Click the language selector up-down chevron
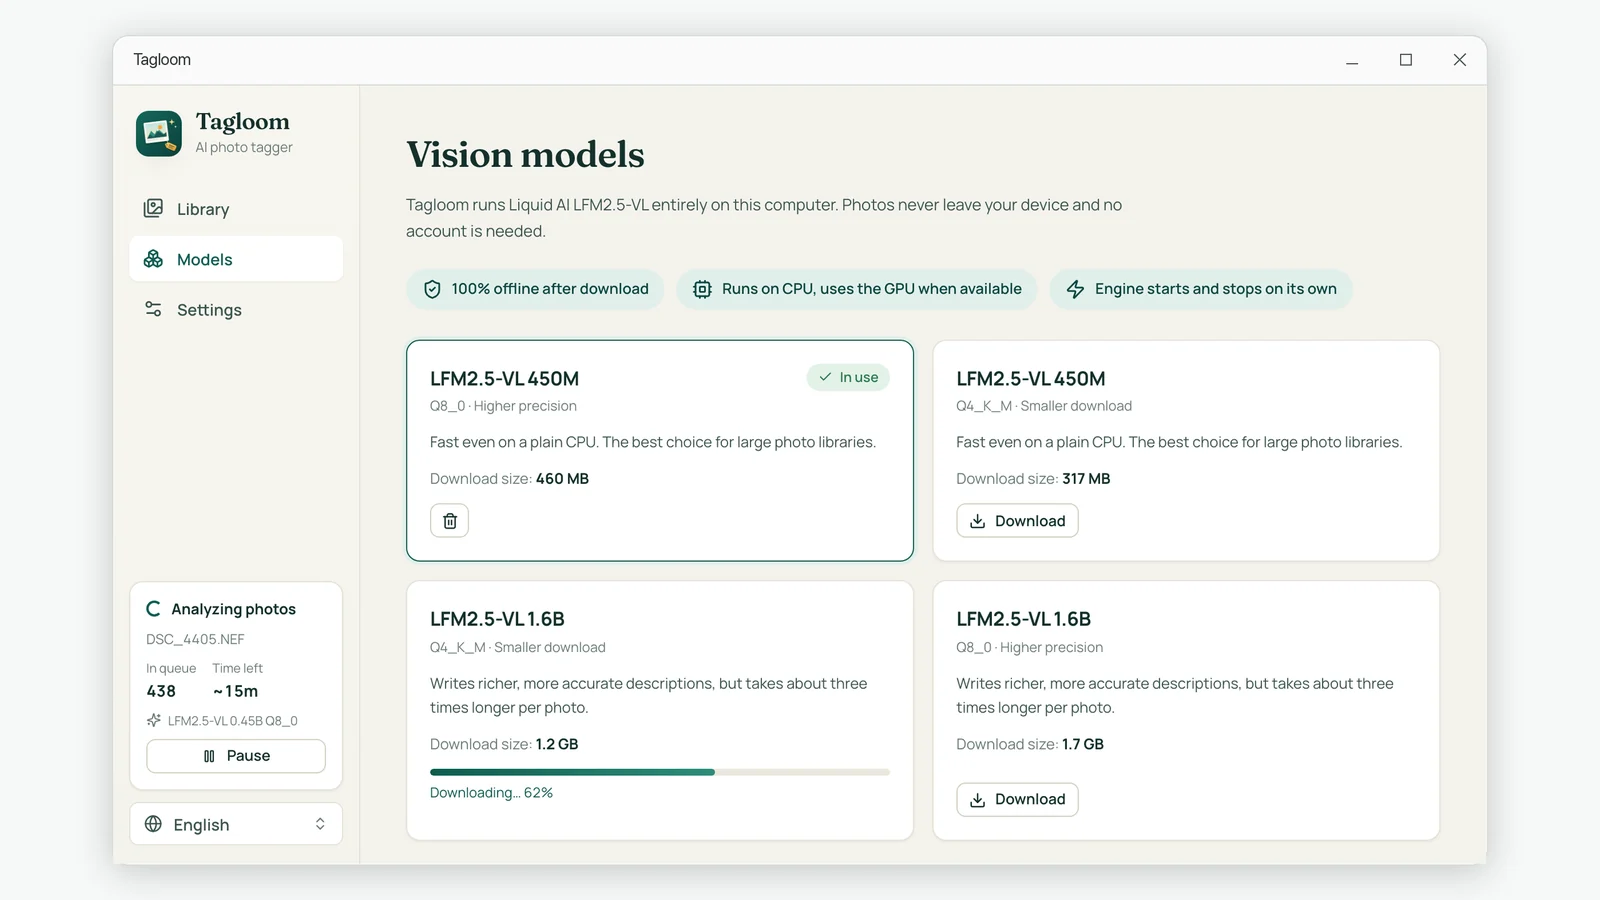 [x=320, y=824]
